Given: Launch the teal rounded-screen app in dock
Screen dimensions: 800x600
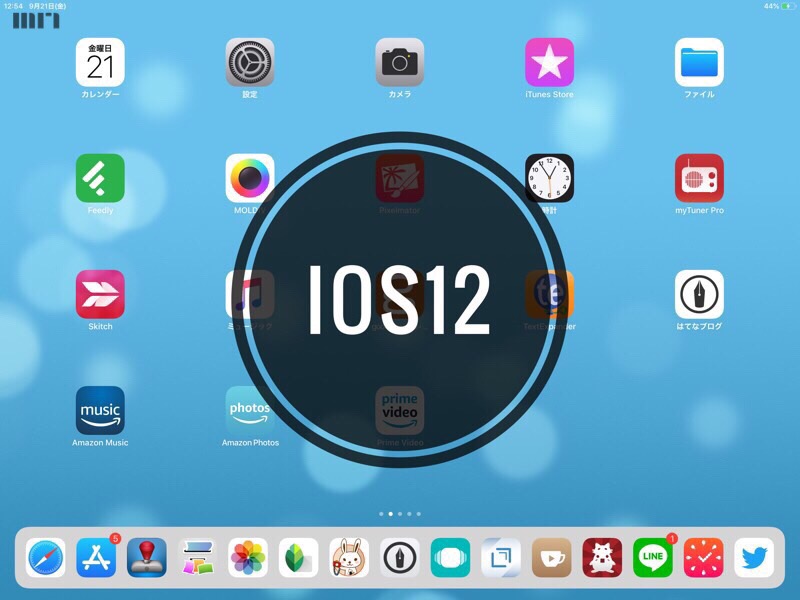Looking at the screenshot, I should click(451, 558).
